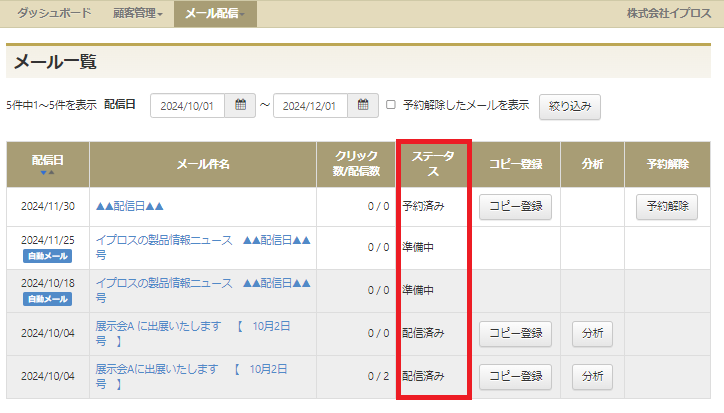This screenshot has height=413, width=724.
Task: Enable 予約解除したメールを表示 checkbox
Action: coord(391,105)
